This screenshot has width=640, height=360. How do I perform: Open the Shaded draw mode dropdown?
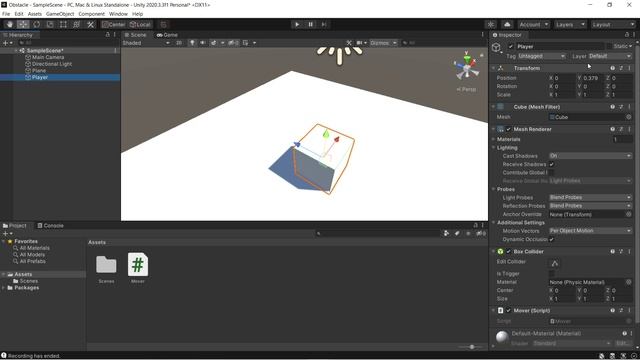coord(146,43)
